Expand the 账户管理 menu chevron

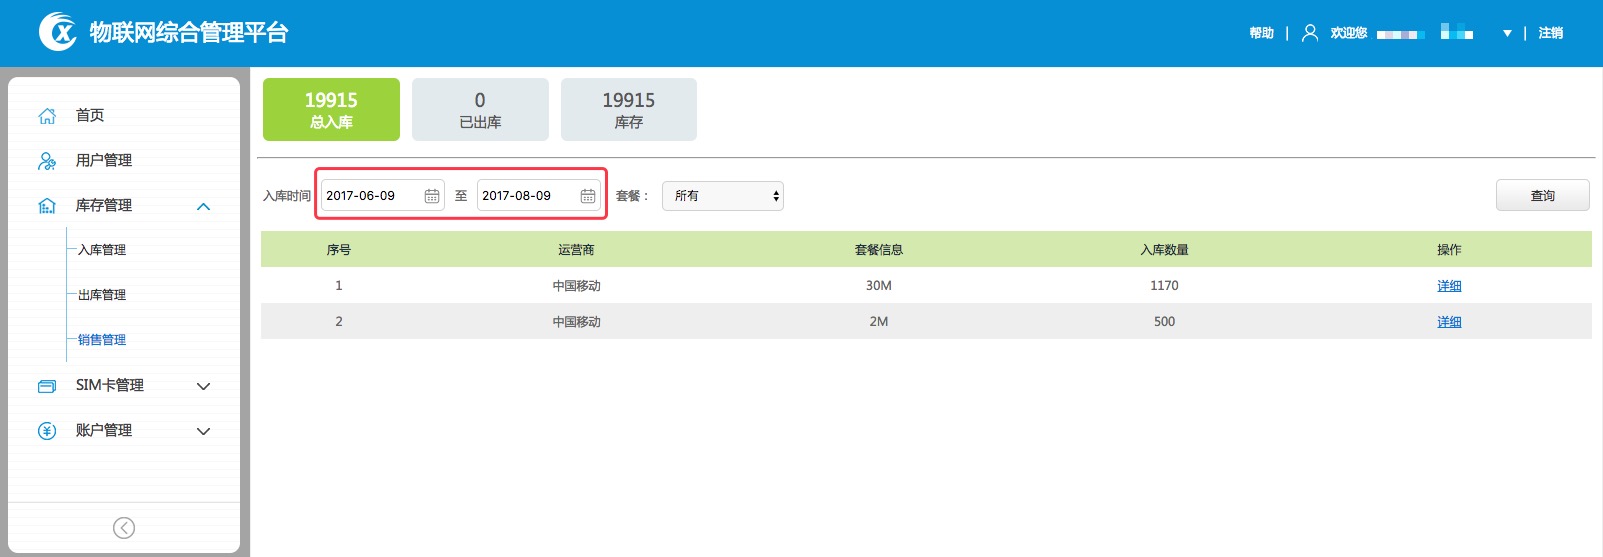(x=204, y=431)
